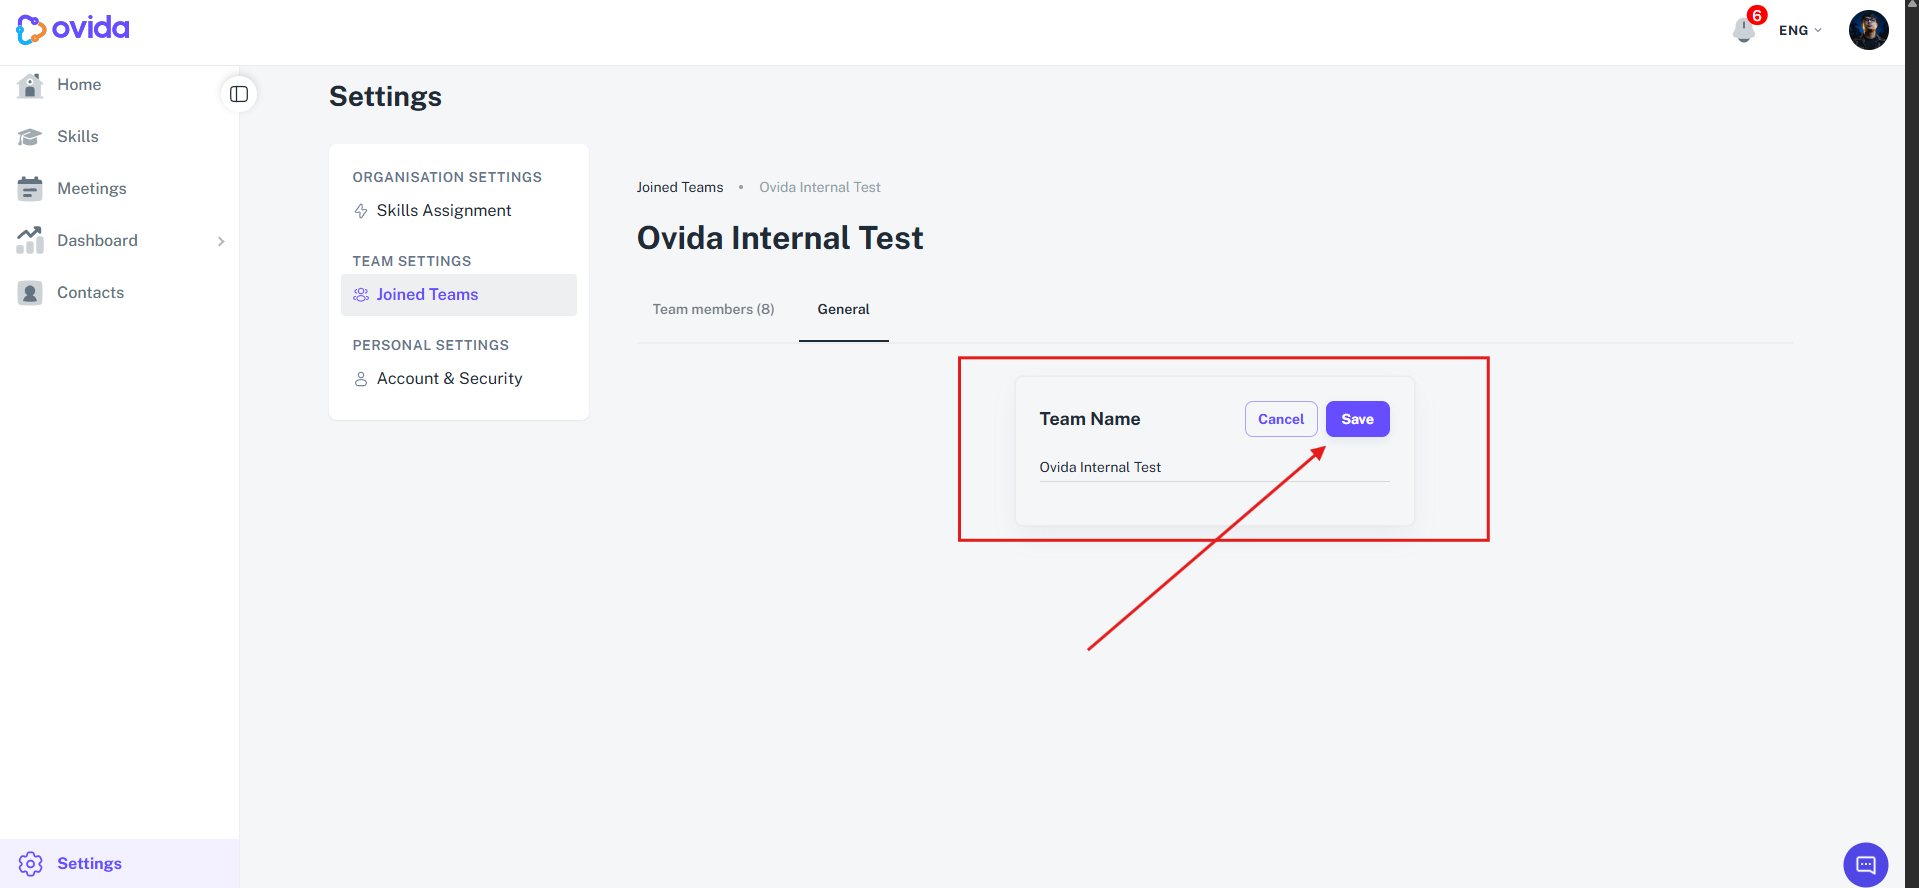Click the Settings page heading
The width and height of the screenshot is (1919, 888).
pyautogui.click(x=385, y=96)
